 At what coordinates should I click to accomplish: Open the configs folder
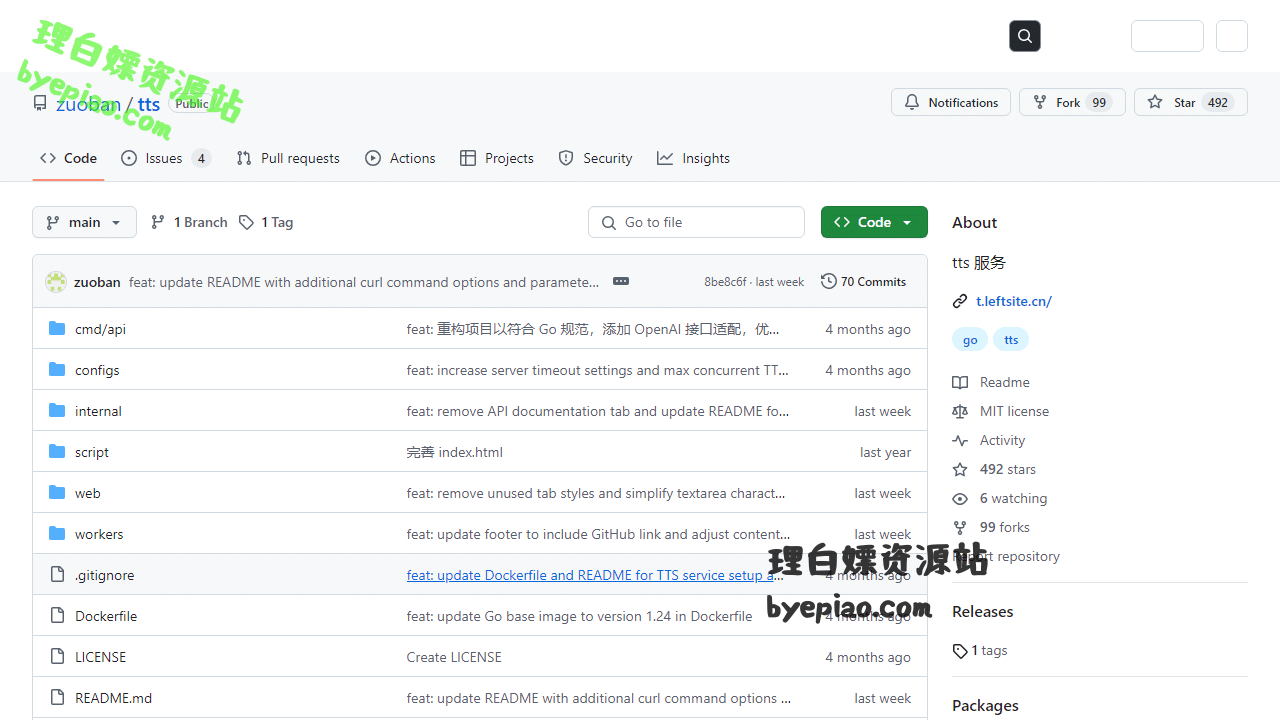pyautogui.click(x=97, y=370)
